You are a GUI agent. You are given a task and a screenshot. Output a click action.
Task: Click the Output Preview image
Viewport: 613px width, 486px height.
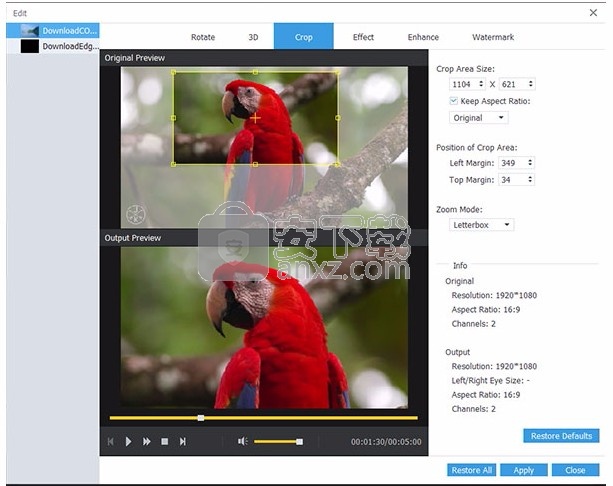[264, 328]
